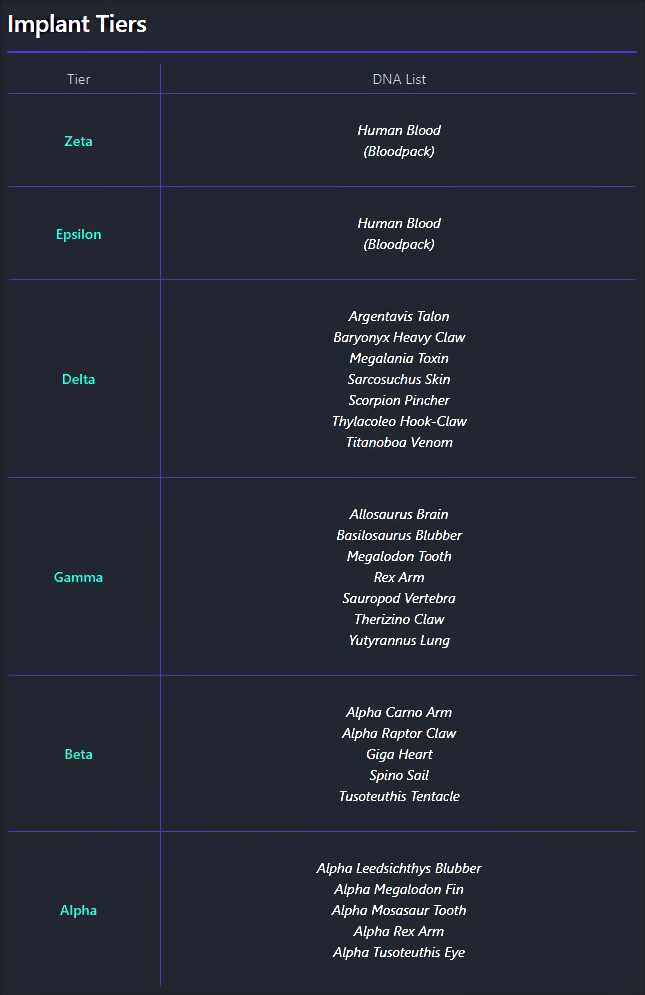Click the Alpha tier name

[x=78, y=910]
